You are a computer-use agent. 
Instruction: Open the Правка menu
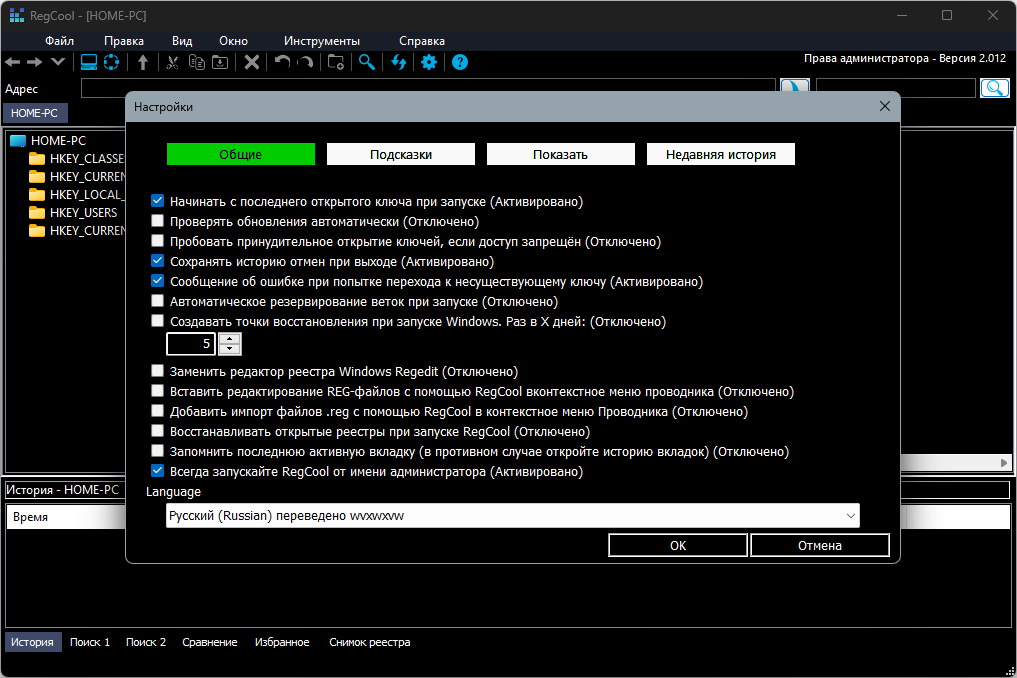pyautogui.click(x=124, y=41)
